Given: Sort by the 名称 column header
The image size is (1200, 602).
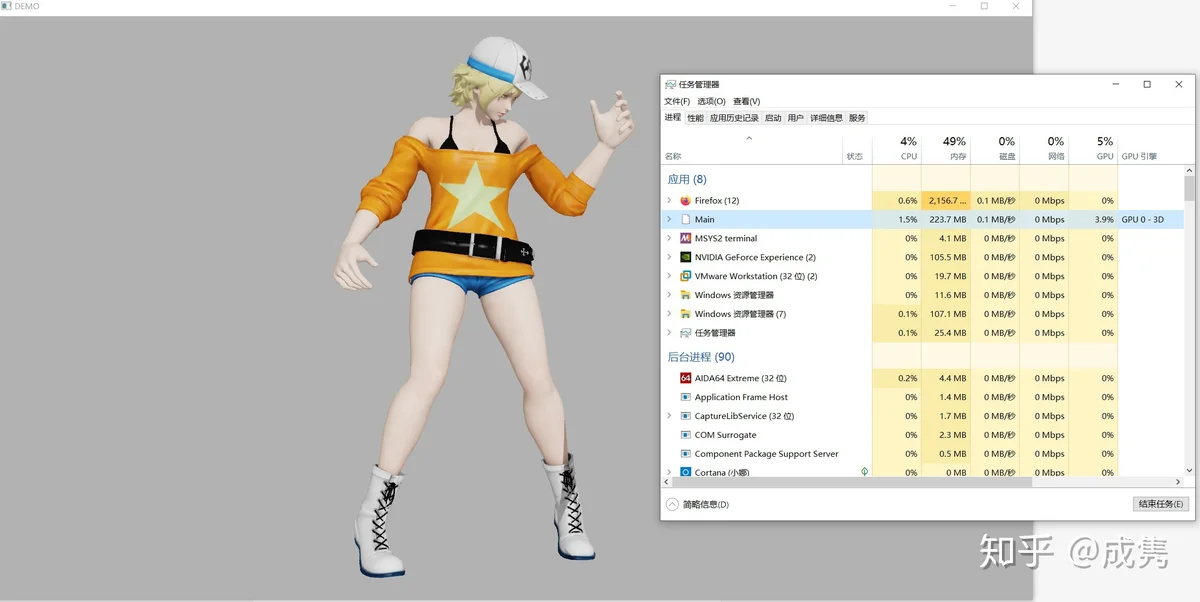Looking at the screenshot, I should point(752,148).
